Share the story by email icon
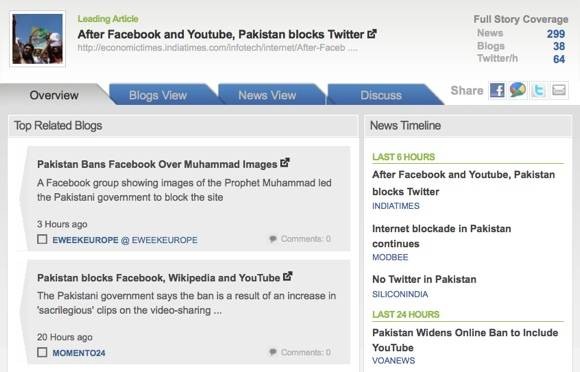The image size is (580, 372). 559,90
